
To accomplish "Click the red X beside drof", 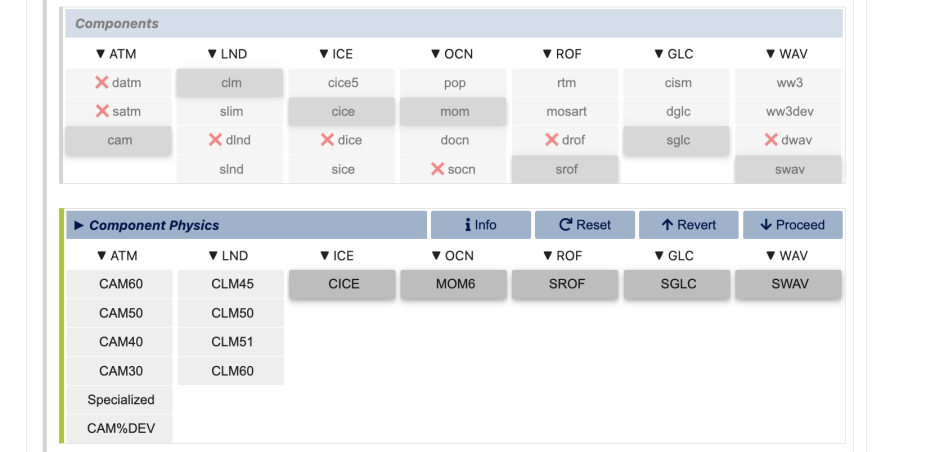I will pyautogui.click(x=551, y=141).
